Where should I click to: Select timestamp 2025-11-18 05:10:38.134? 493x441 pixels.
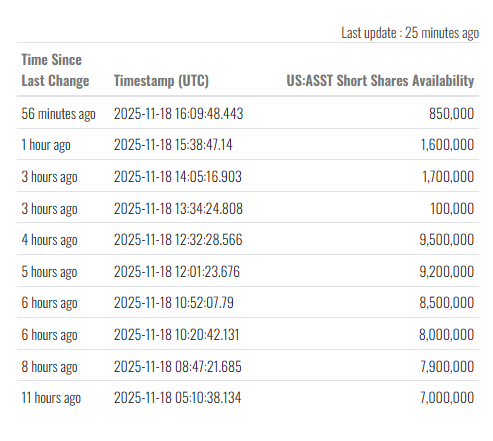coord(177,397)
